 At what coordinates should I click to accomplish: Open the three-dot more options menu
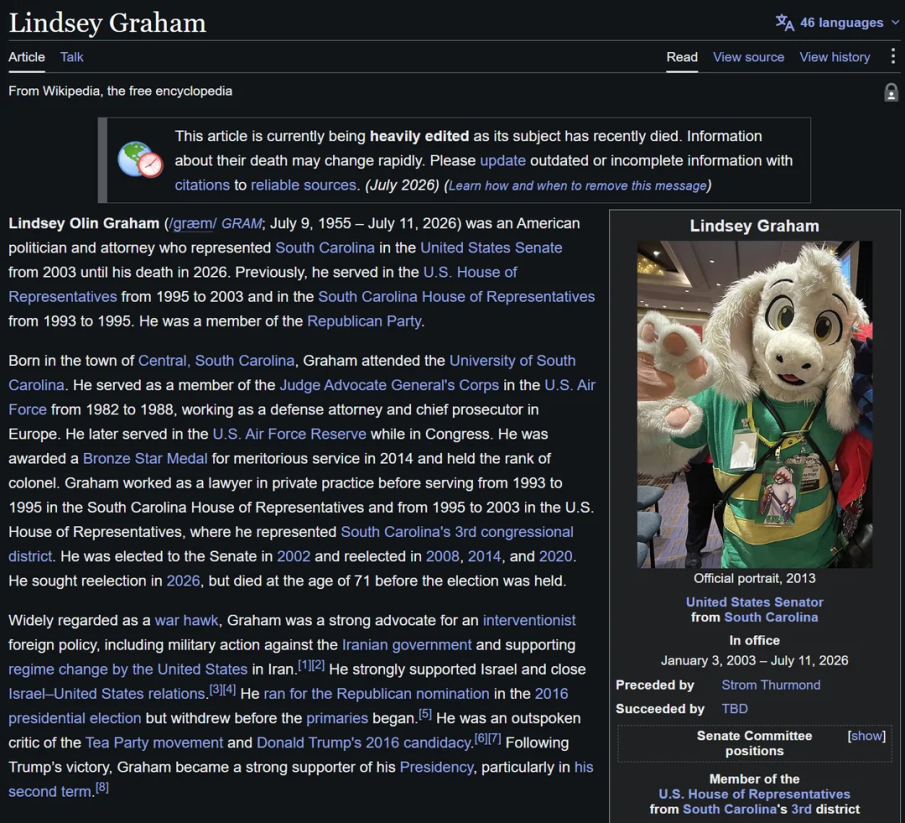pos(893,56)
